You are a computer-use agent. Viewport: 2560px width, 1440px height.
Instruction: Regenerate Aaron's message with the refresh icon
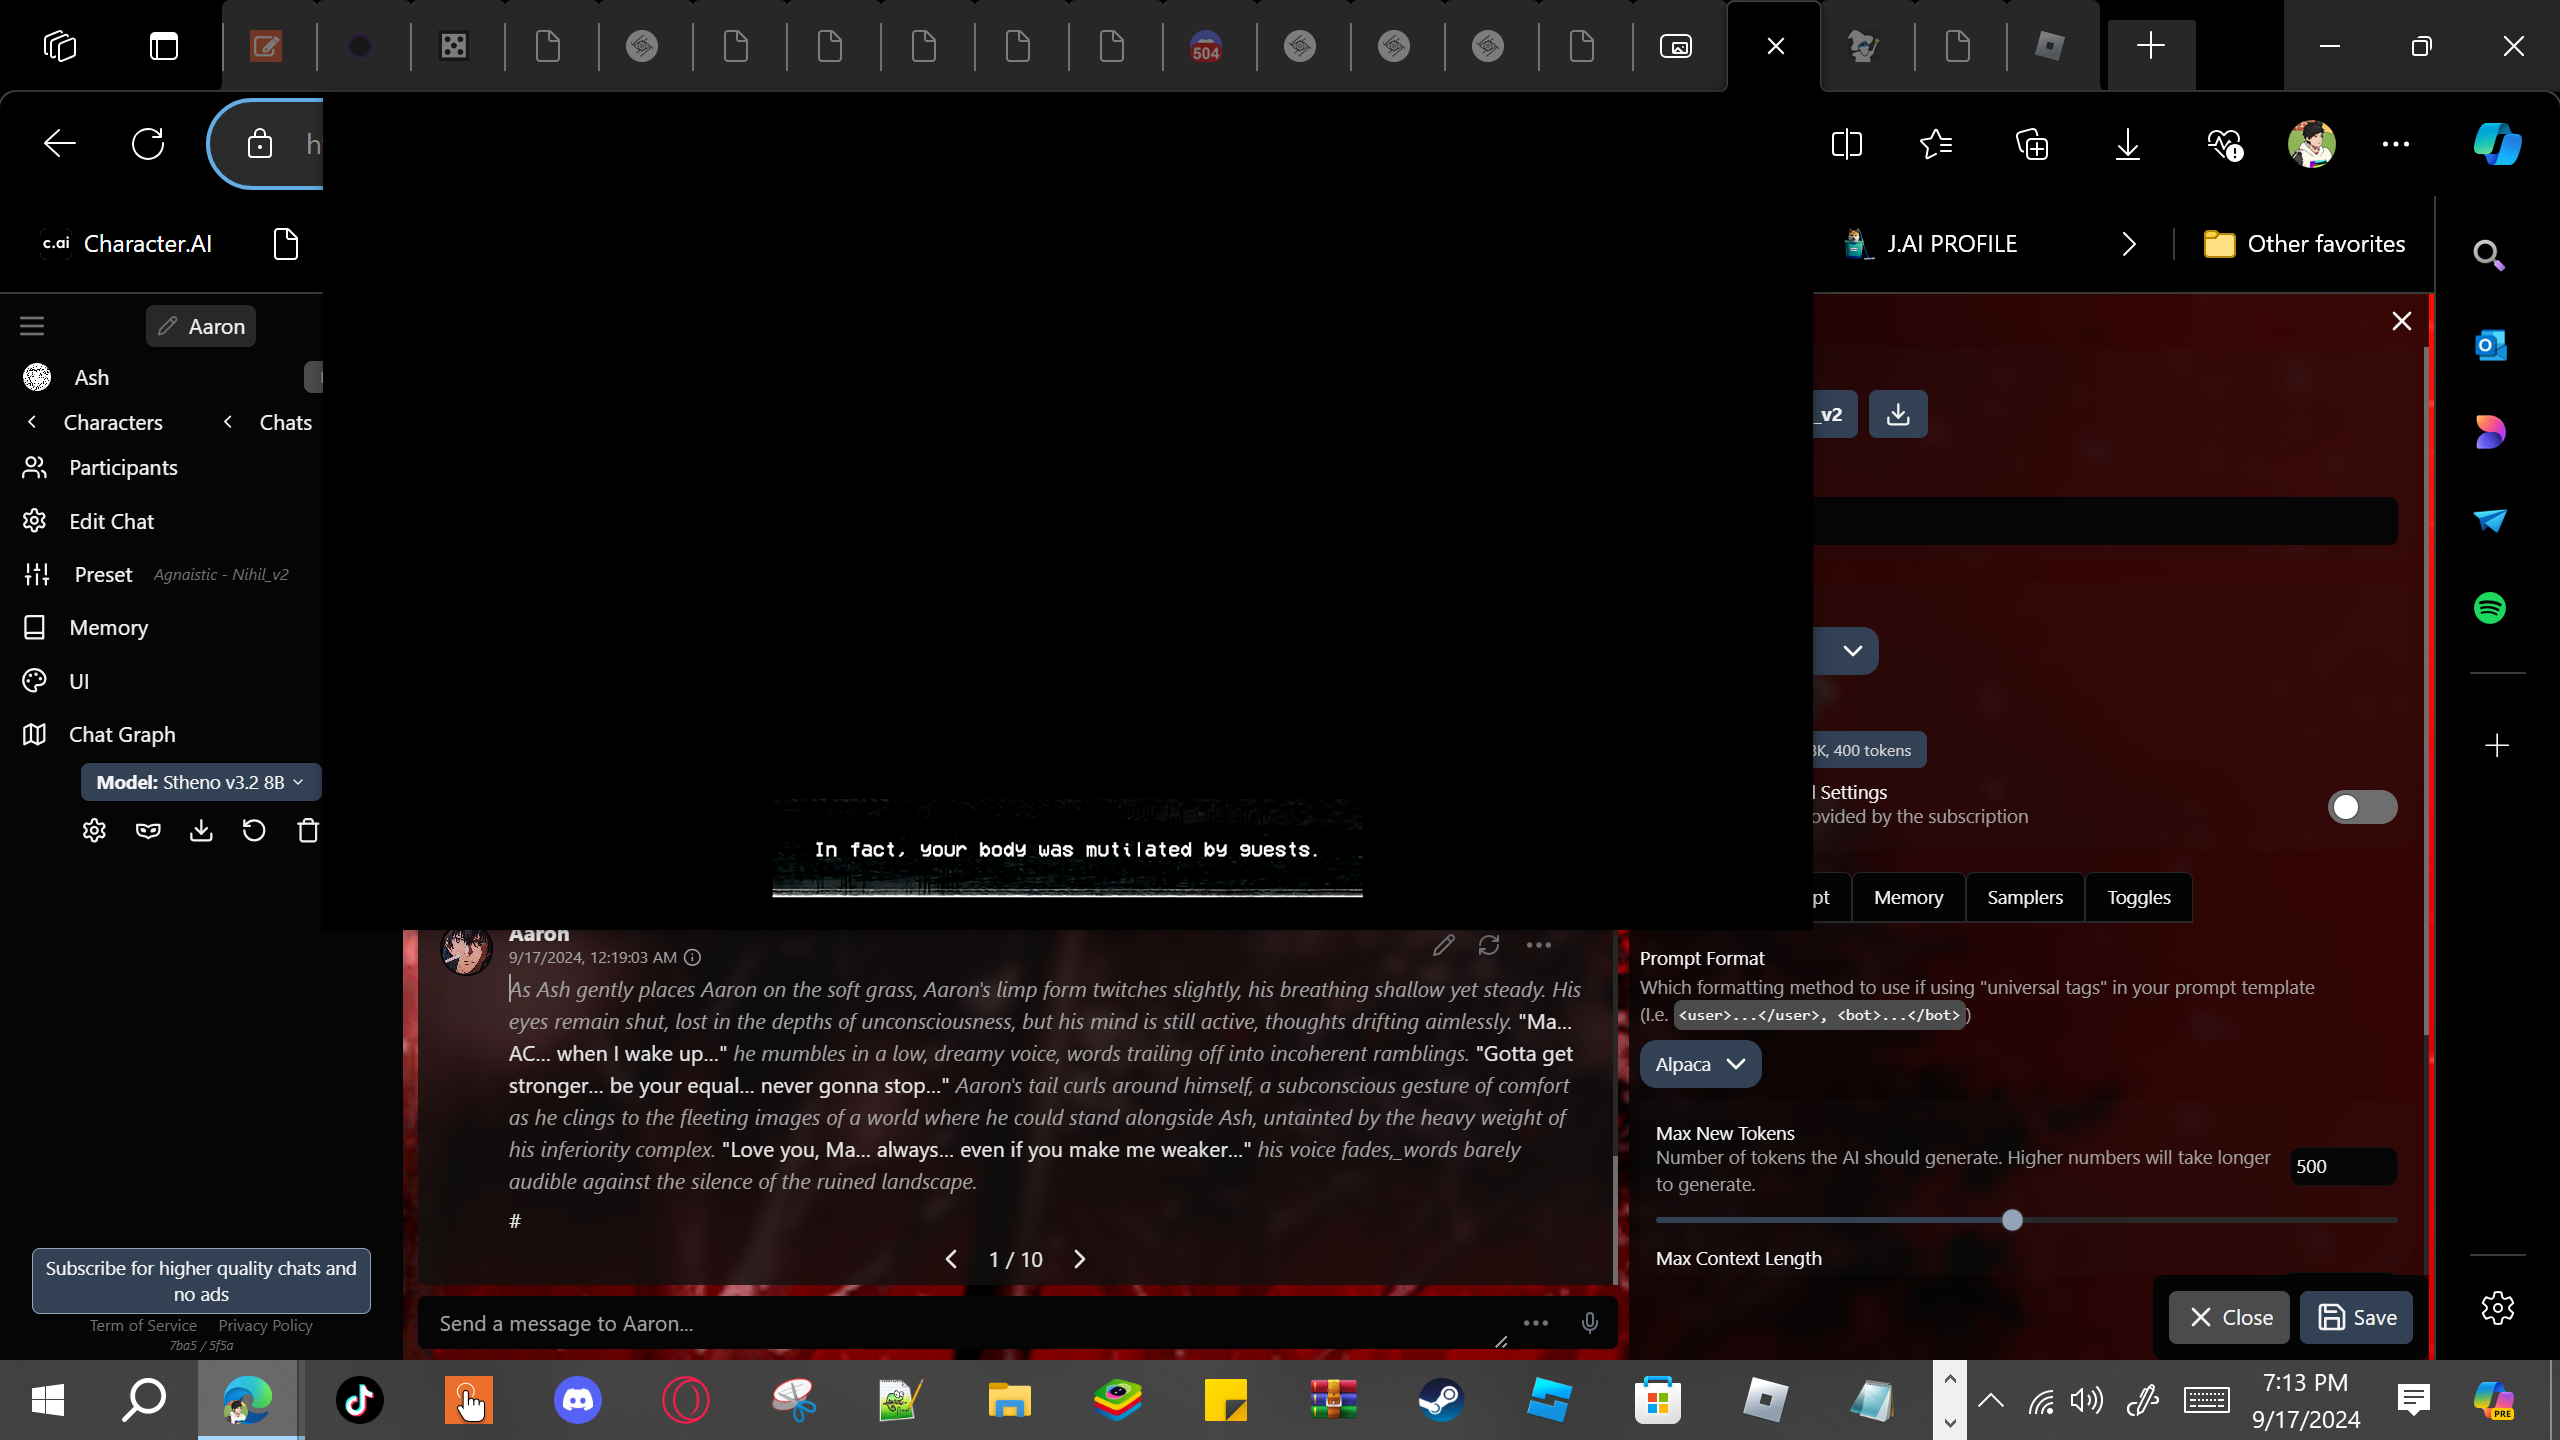pos(1489,945)
